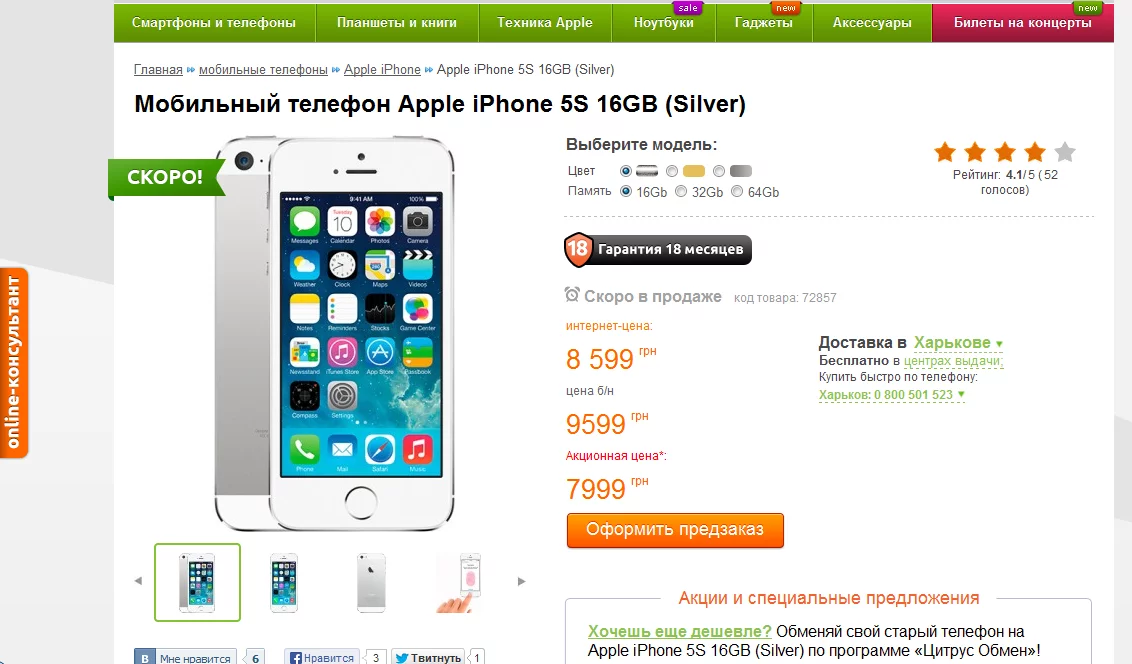
Task: Click the first orange rating star
Action: (x=945, y=152)
